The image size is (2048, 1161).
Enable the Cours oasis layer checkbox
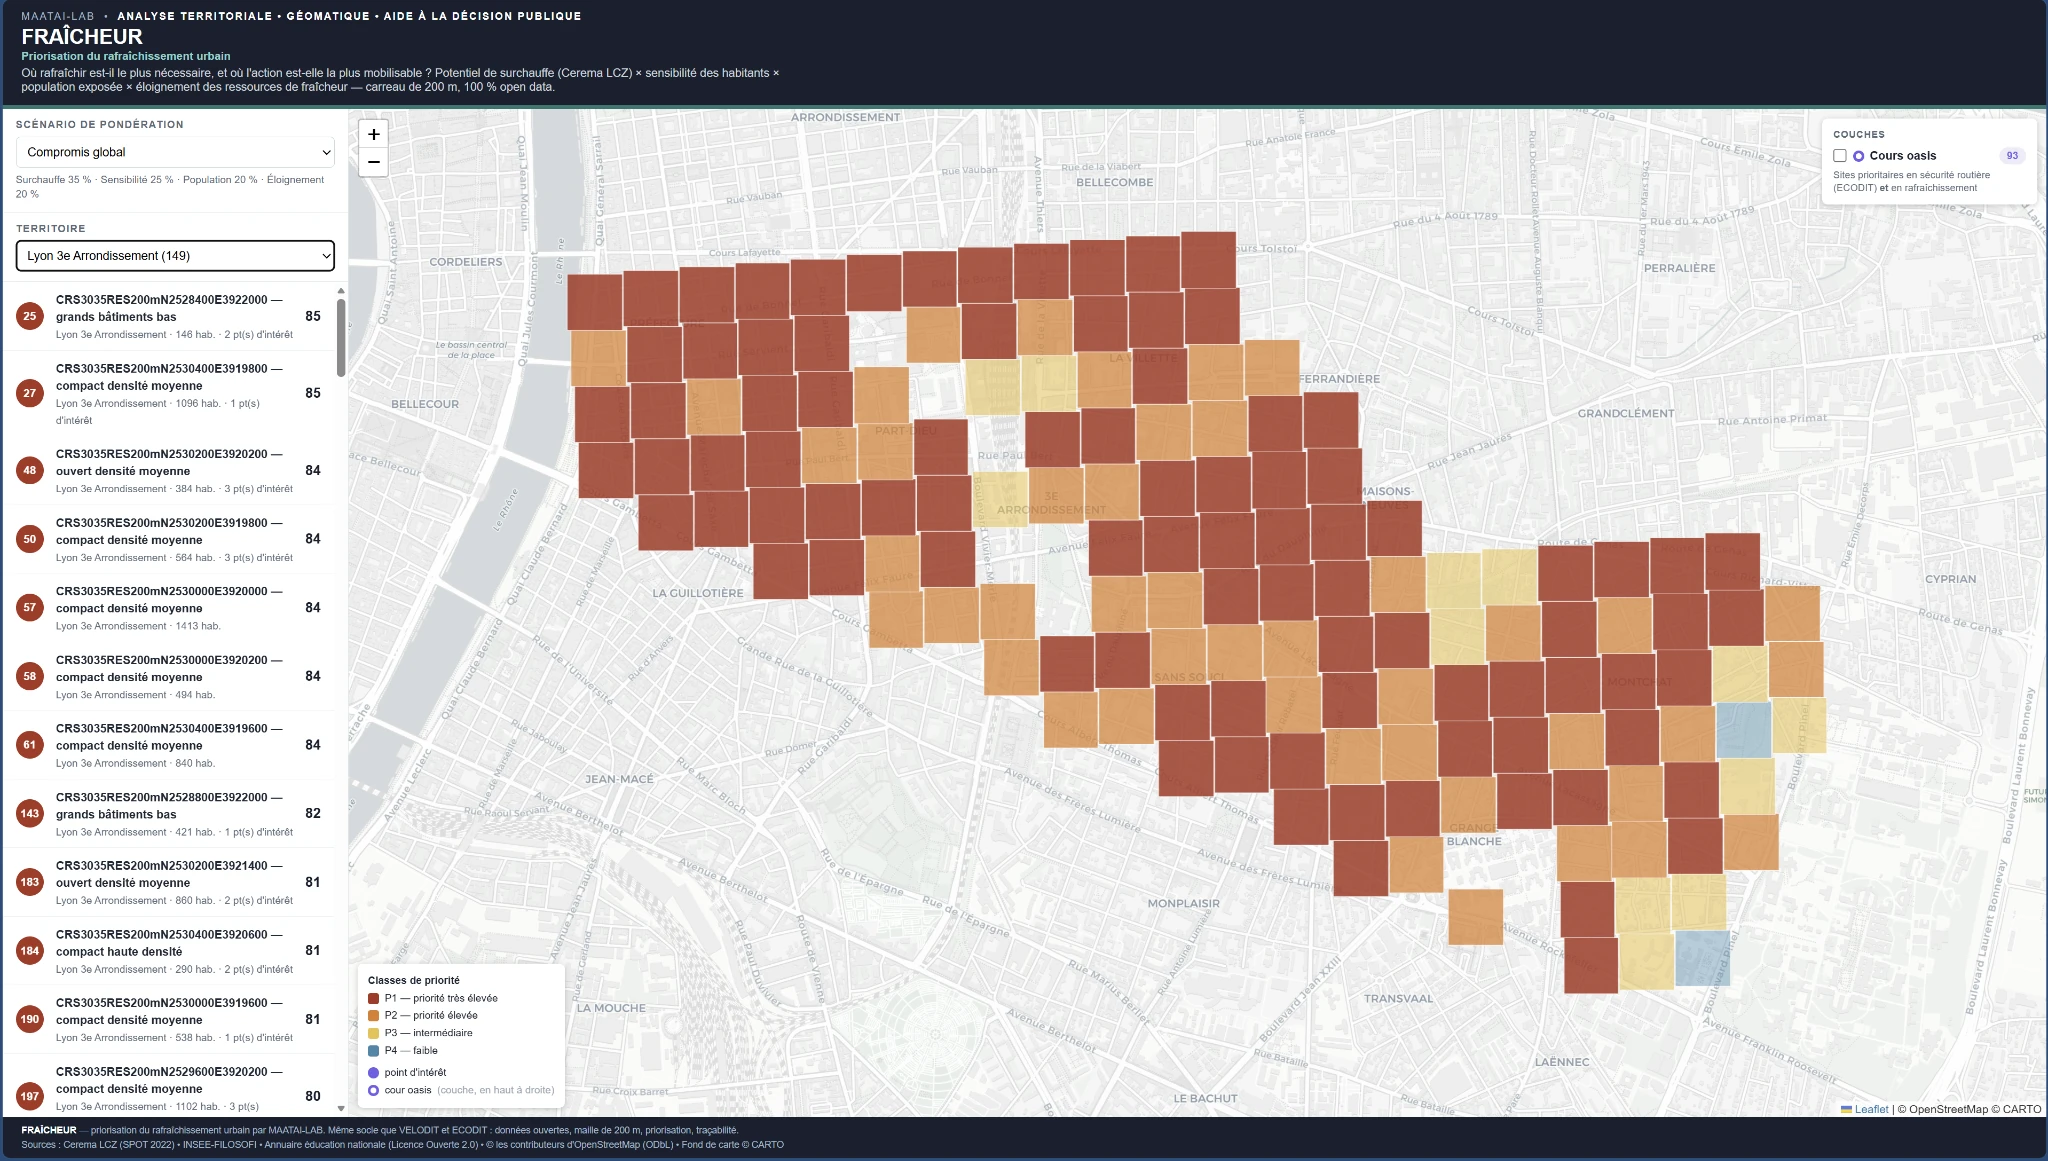pyautogui.click(x=1839, y=156)
